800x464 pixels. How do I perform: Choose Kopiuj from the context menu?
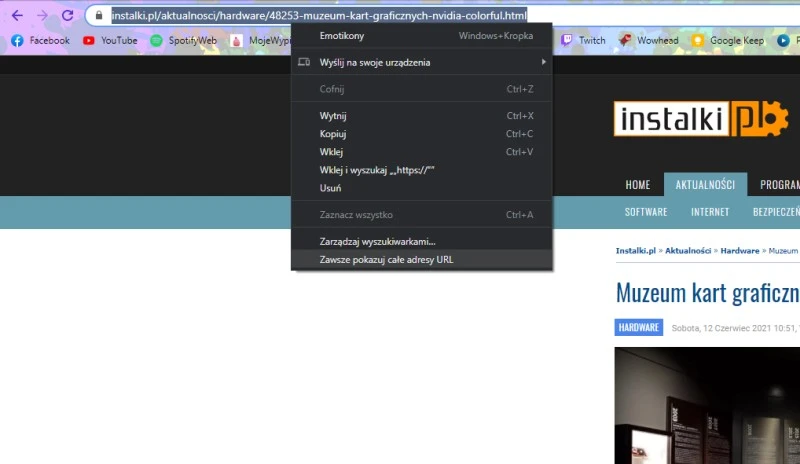pyautogui.click(x=421, y=134)
